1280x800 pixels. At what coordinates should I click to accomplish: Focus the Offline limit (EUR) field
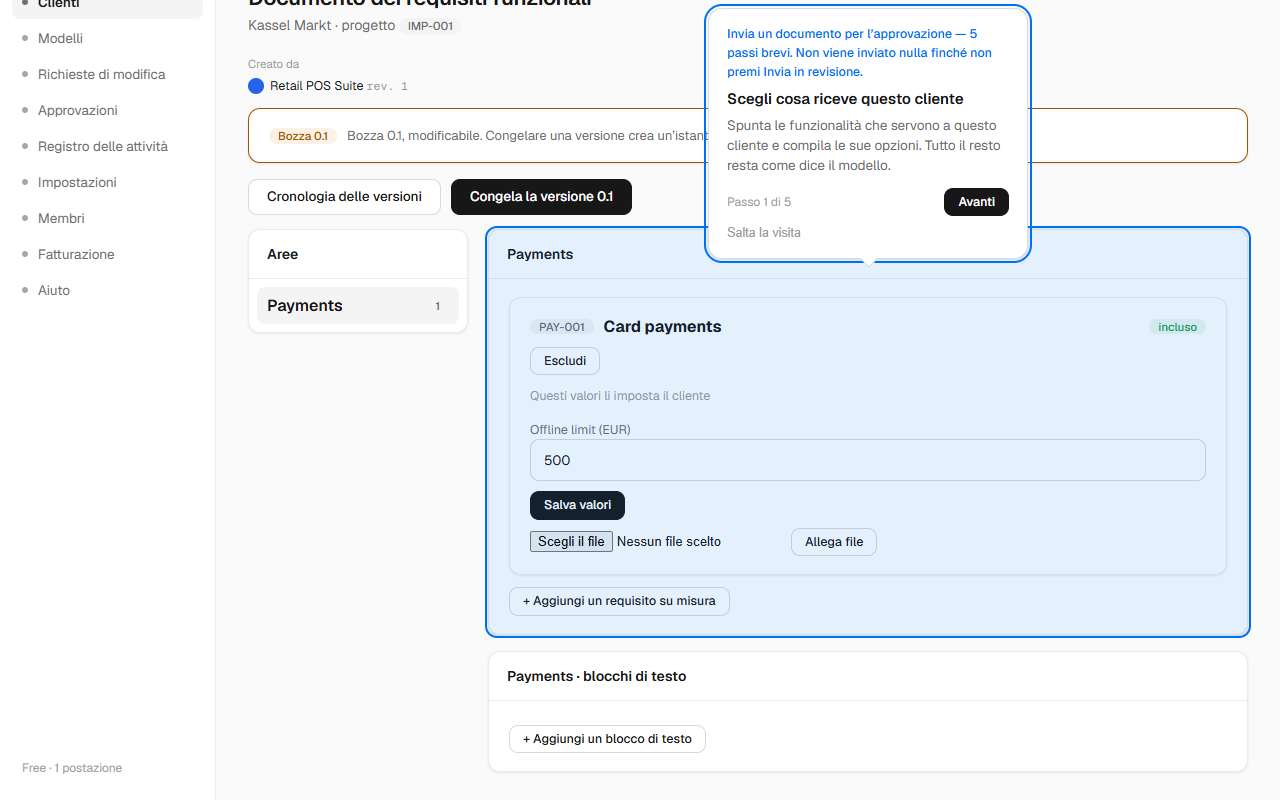(x=867, y=460)
